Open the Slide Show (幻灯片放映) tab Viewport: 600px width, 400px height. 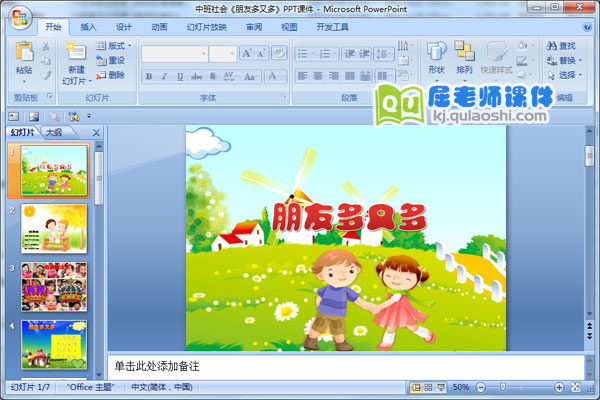207,27
